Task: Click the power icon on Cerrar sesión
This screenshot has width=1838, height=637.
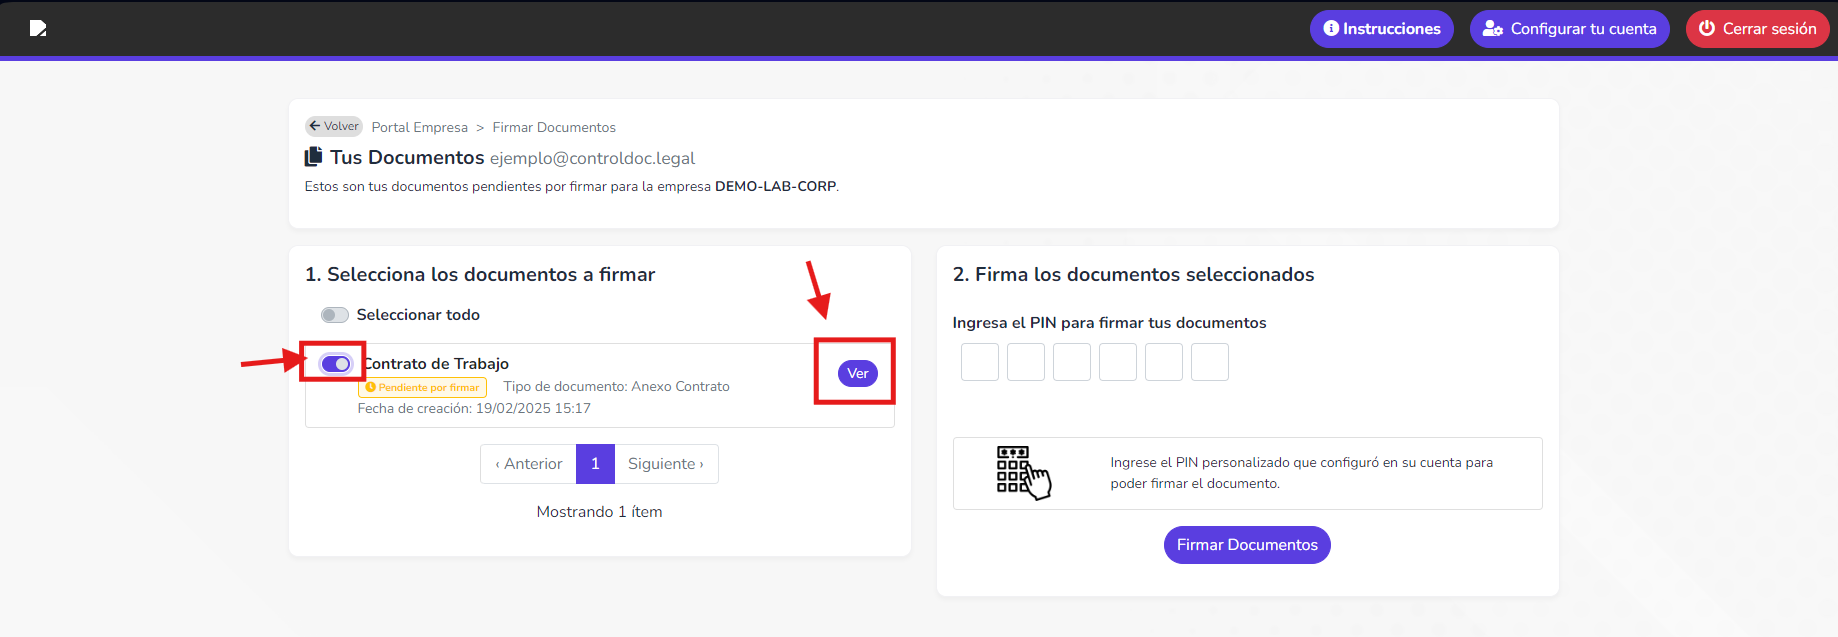Action: [x=1707, y=28]
